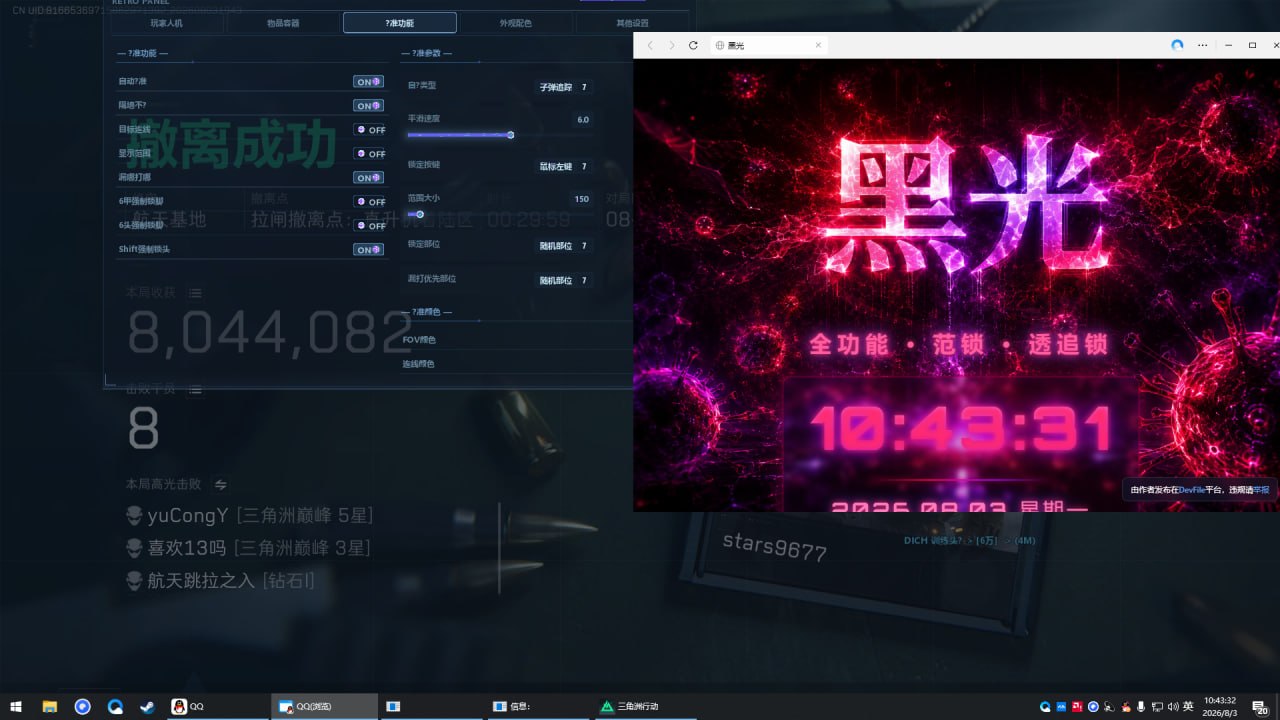1280x720 pixels.
Task: Open Microsoft Edge from the taskbar
Action: (116, 706)
